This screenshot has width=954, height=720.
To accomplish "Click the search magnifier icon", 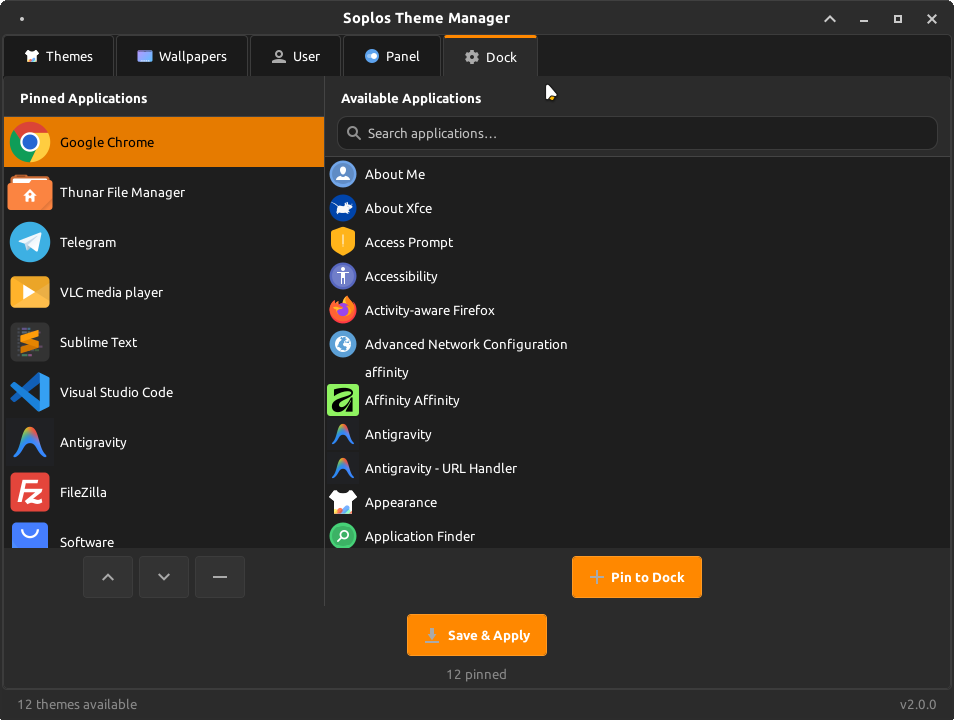I will pos(353,133).
